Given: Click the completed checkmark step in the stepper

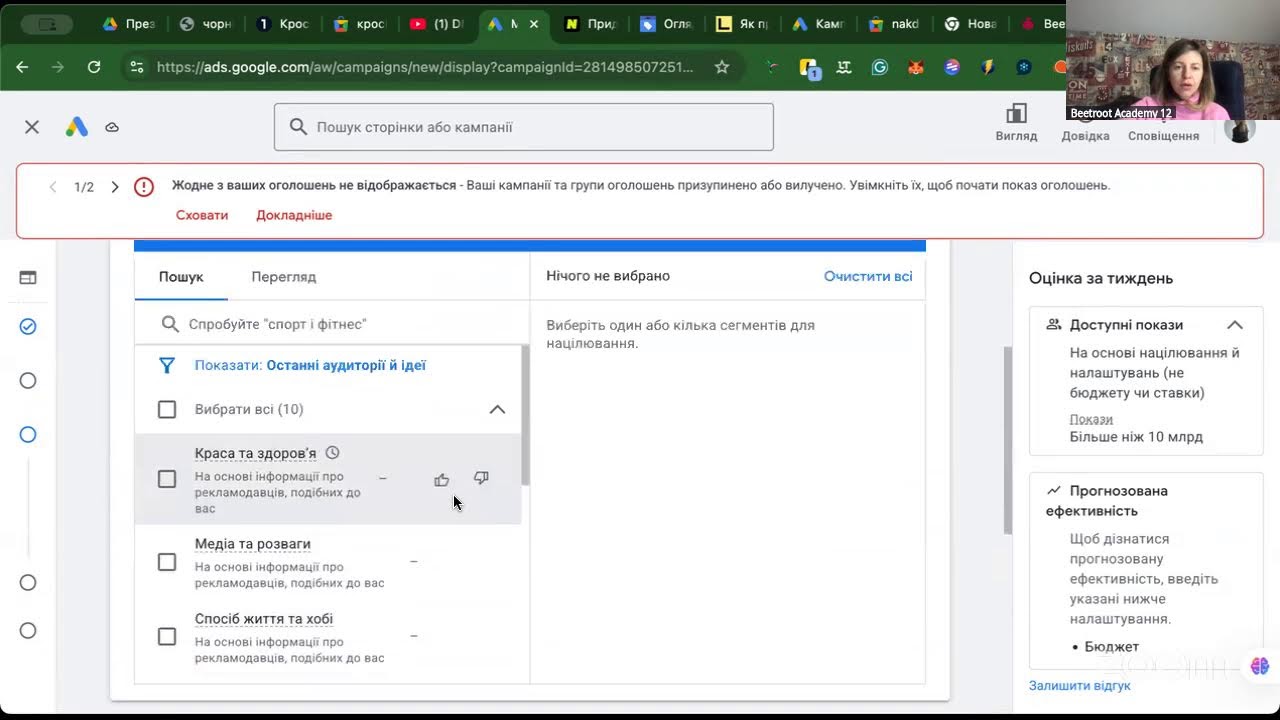Looking at the screenshot, I should click(28, 326).
